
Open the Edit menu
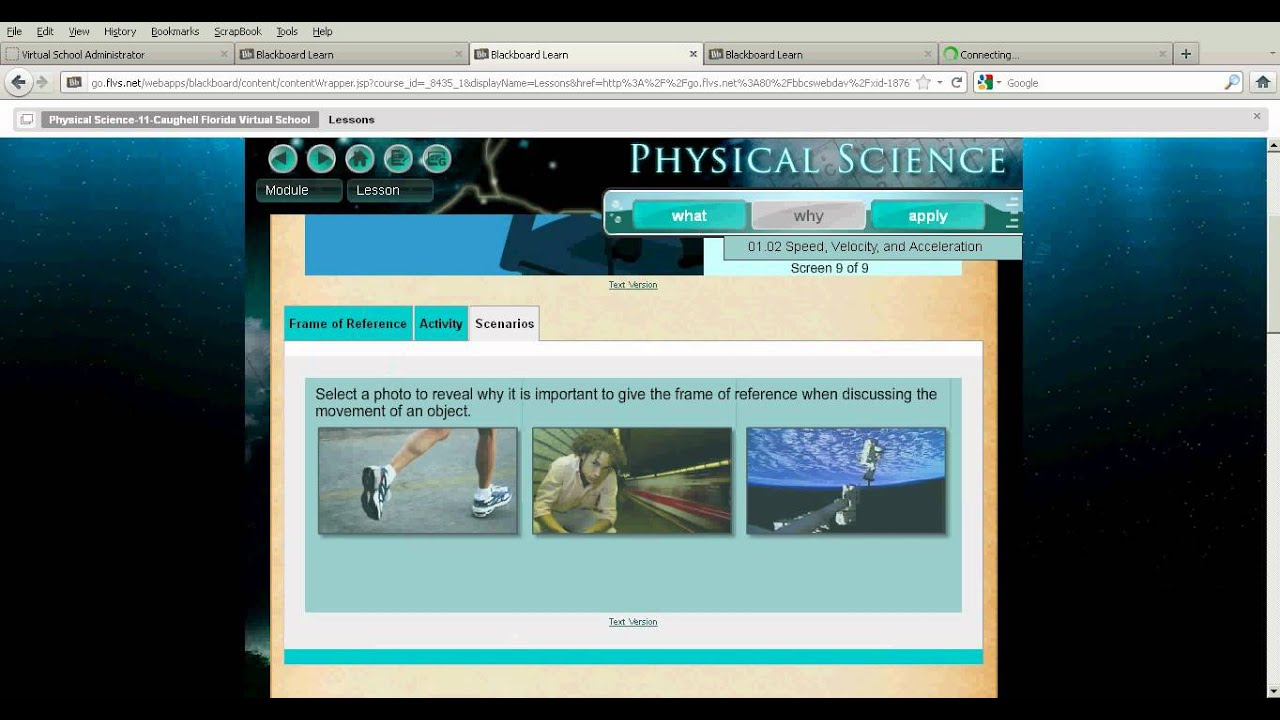[x=45, y=31]
